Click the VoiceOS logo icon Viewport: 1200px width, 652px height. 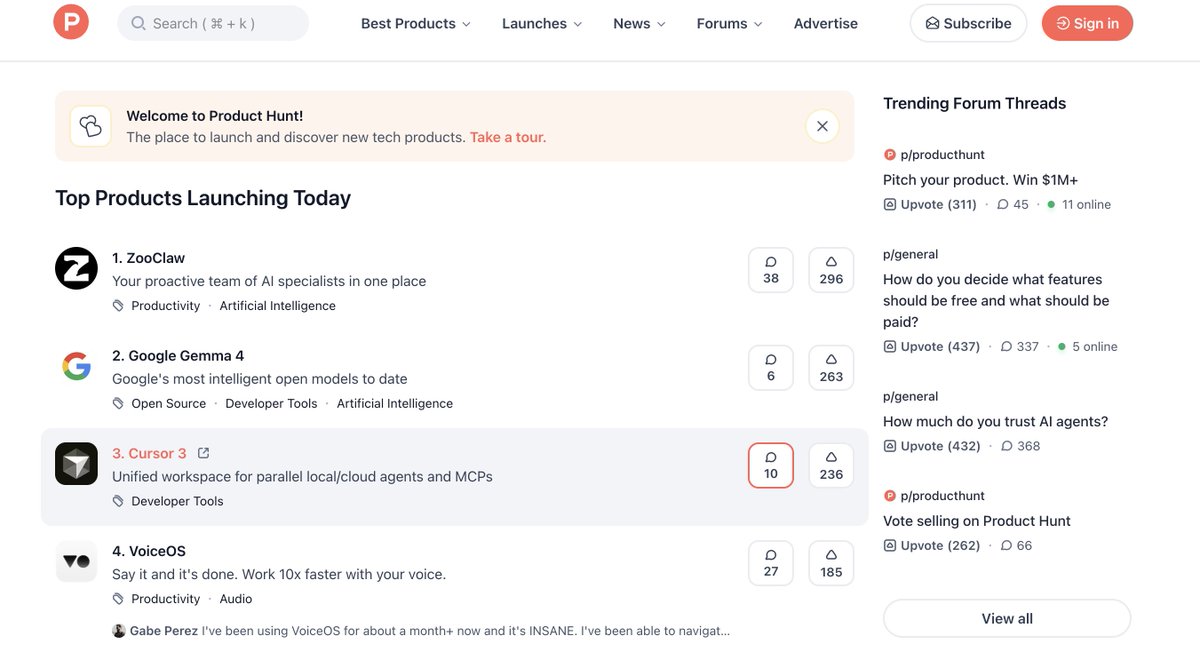coord(76,561)
